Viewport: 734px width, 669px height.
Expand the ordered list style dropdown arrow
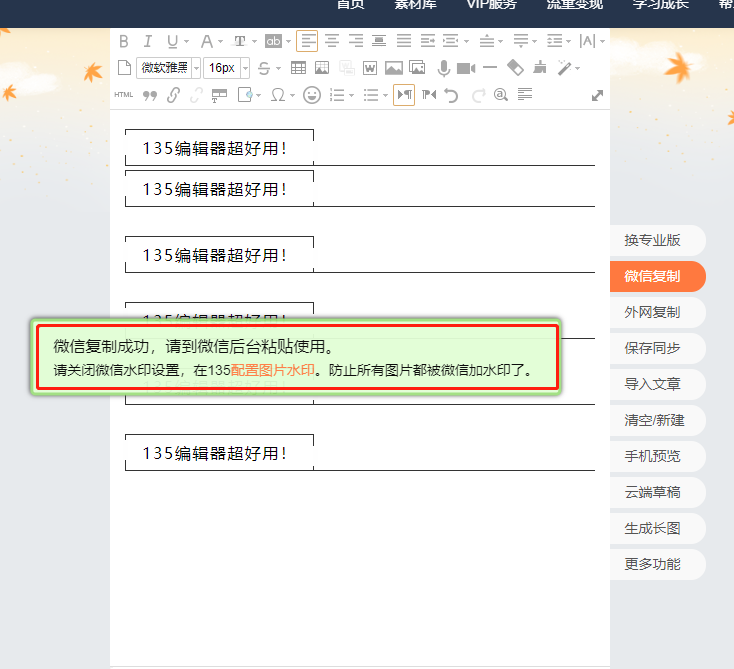[x=352, y=96]
